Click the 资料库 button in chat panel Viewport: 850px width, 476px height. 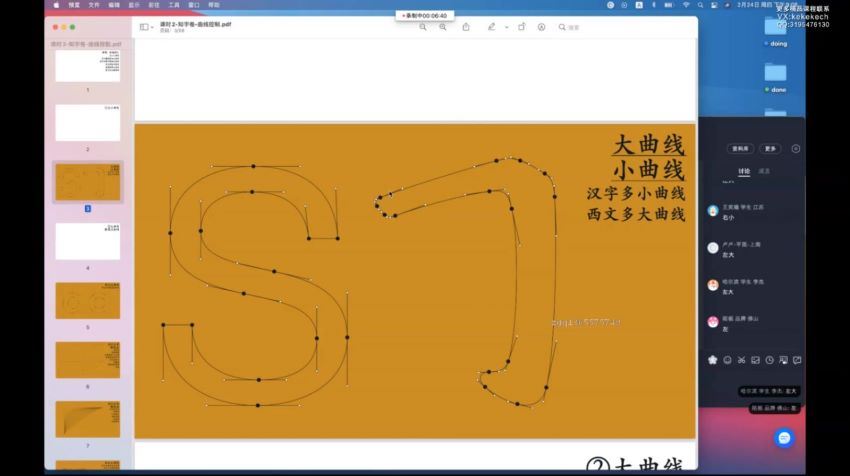point(740,149)
